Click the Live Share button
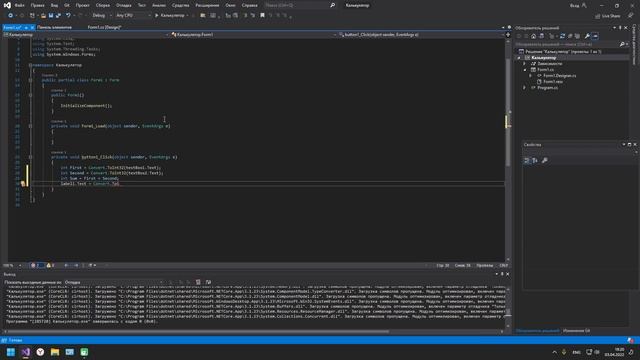The width and height of the screenshot is (640, 360). coord(608,16)
